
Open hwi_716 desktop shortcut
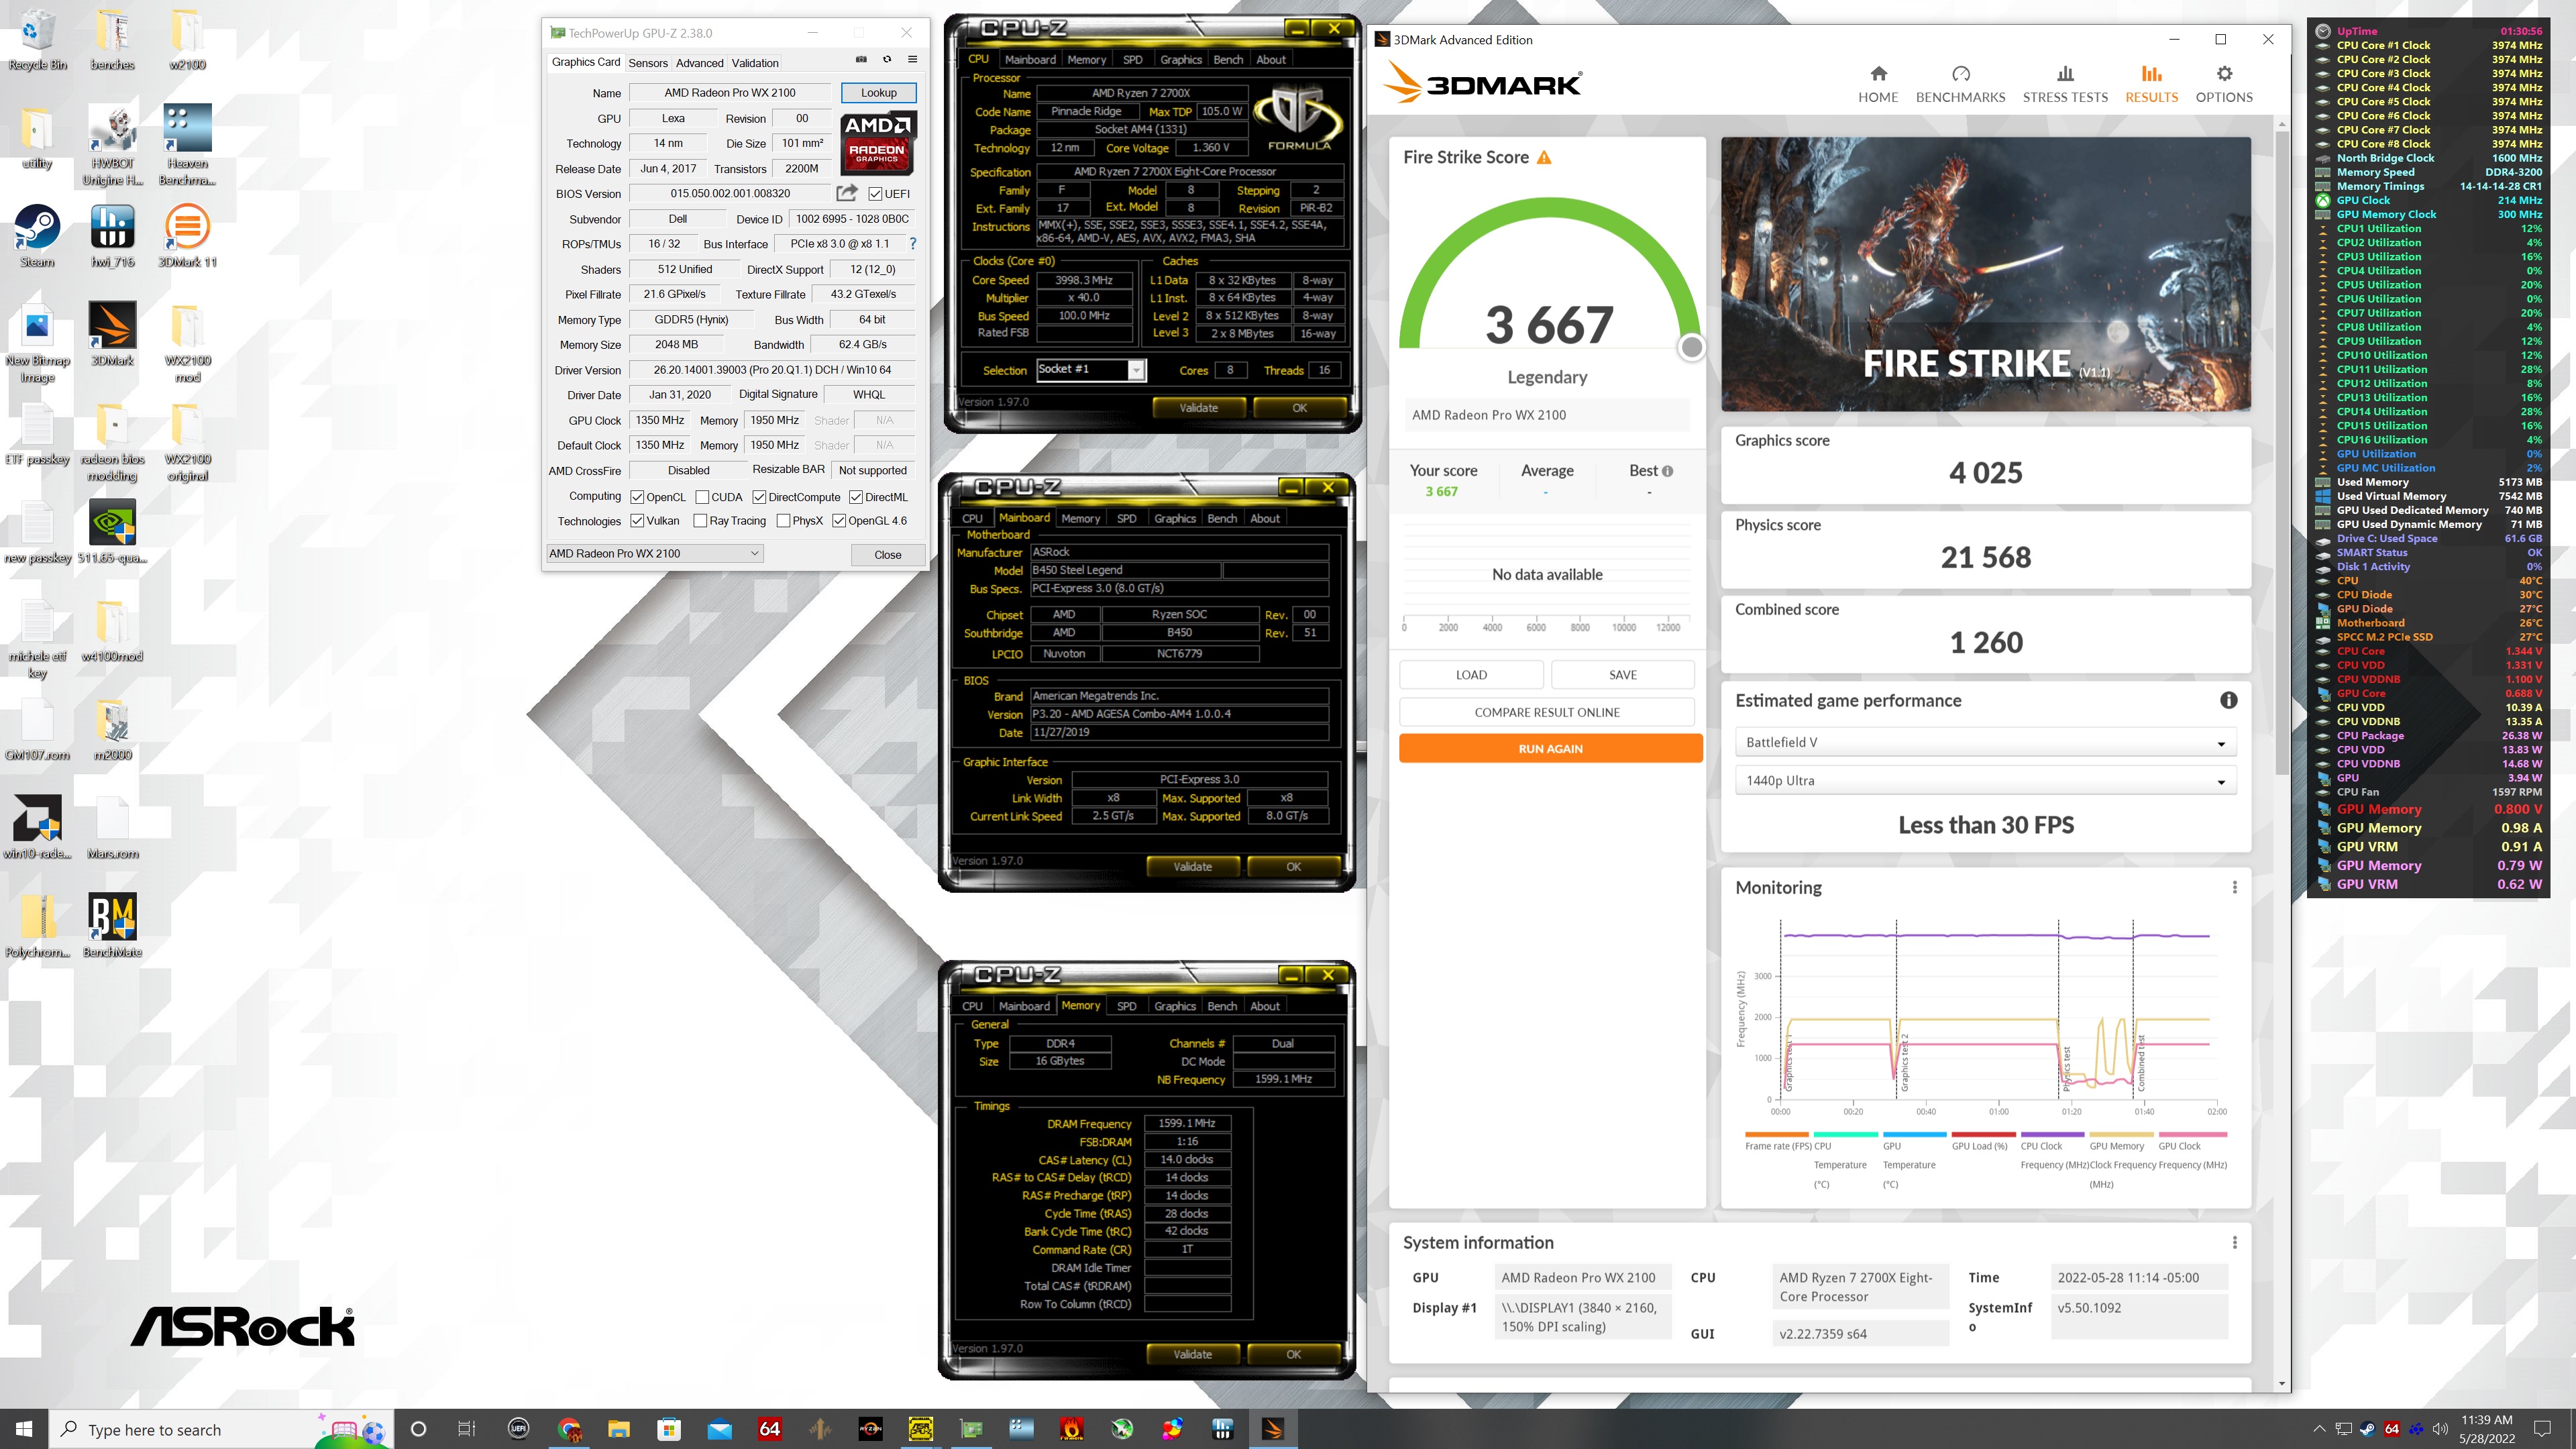click(x=112, y=236)
